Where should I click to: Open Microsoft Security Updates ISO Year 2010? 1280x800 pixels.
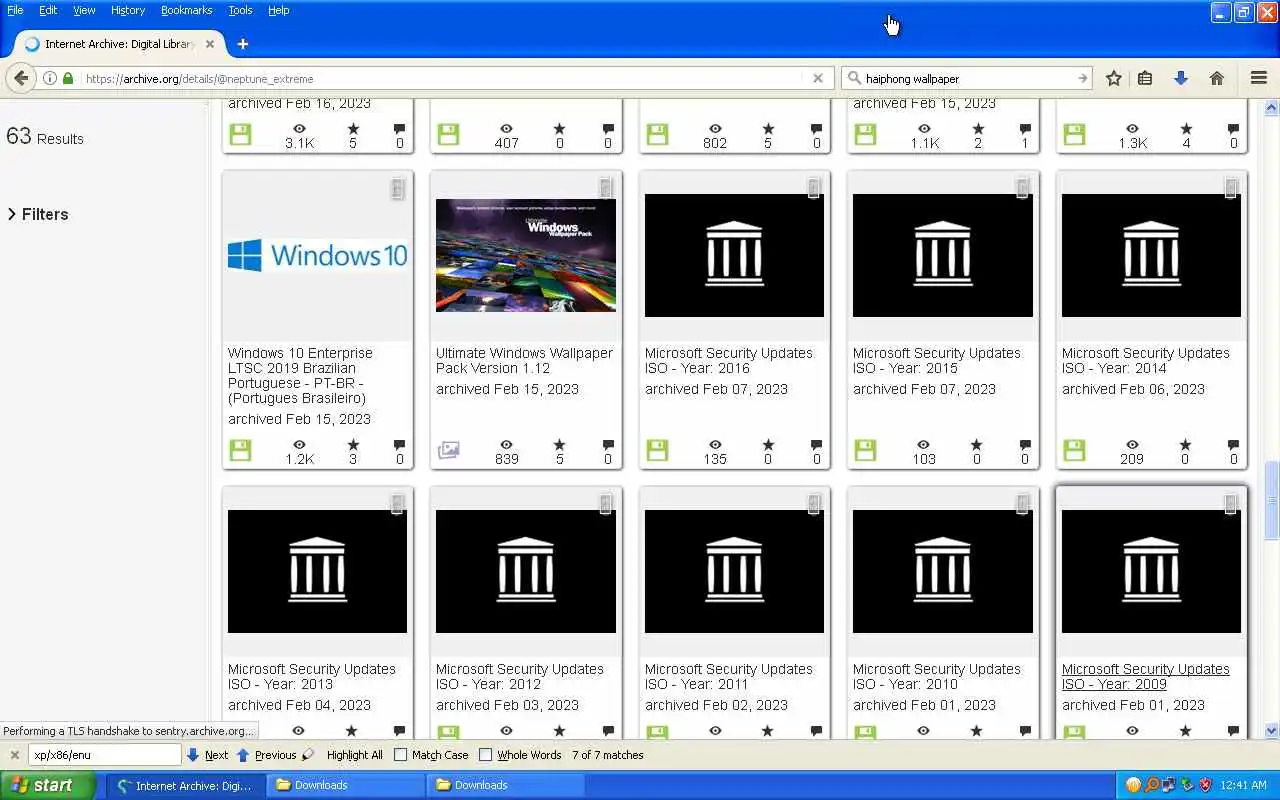click(936, 676)
